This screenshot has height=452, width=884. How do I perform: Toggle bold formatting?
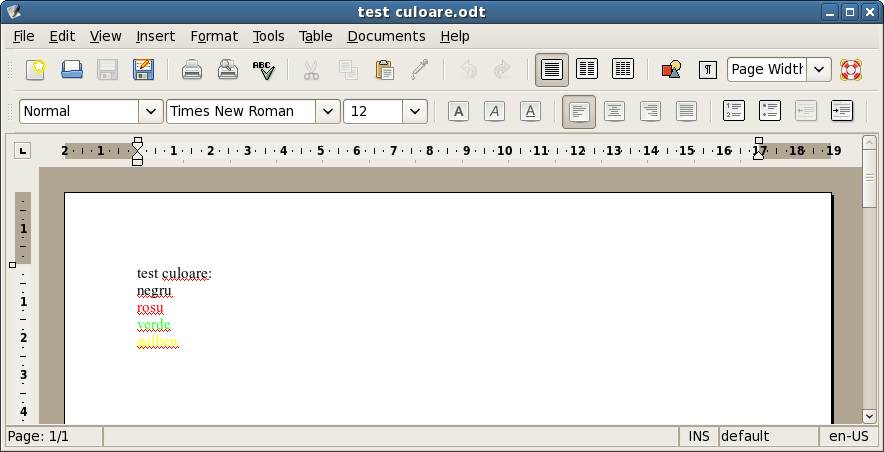coord(458,111)
